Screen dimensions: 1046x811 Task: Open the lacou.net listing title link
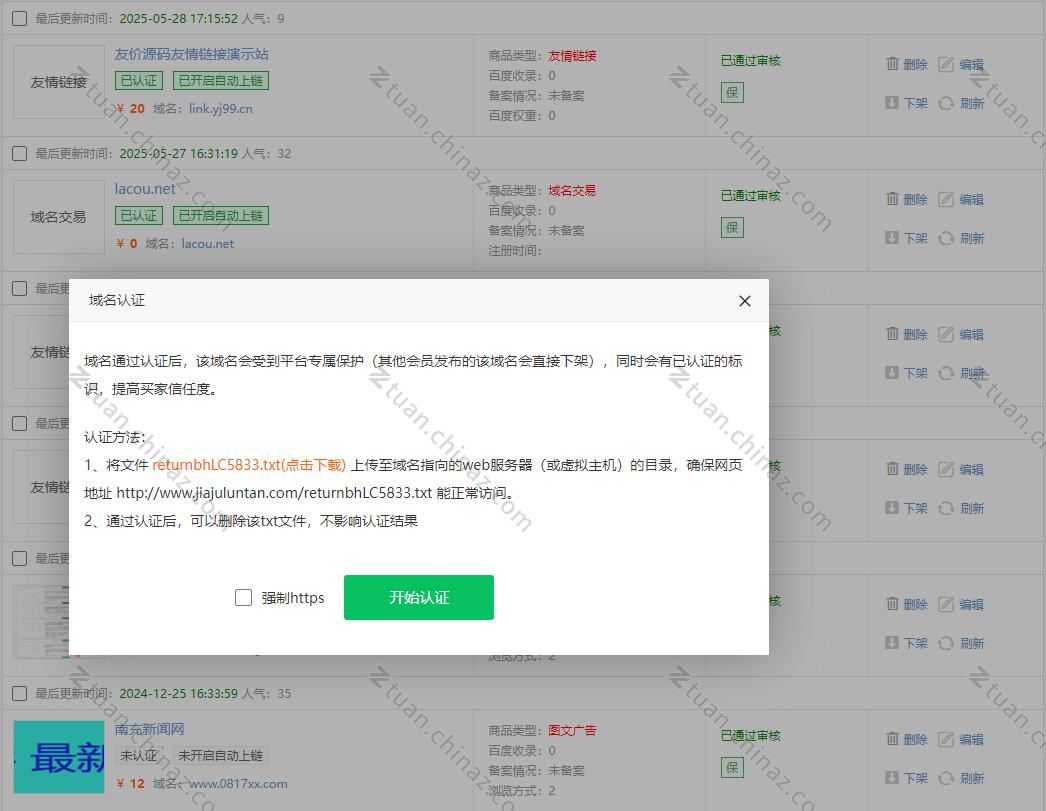pos(145,189)
